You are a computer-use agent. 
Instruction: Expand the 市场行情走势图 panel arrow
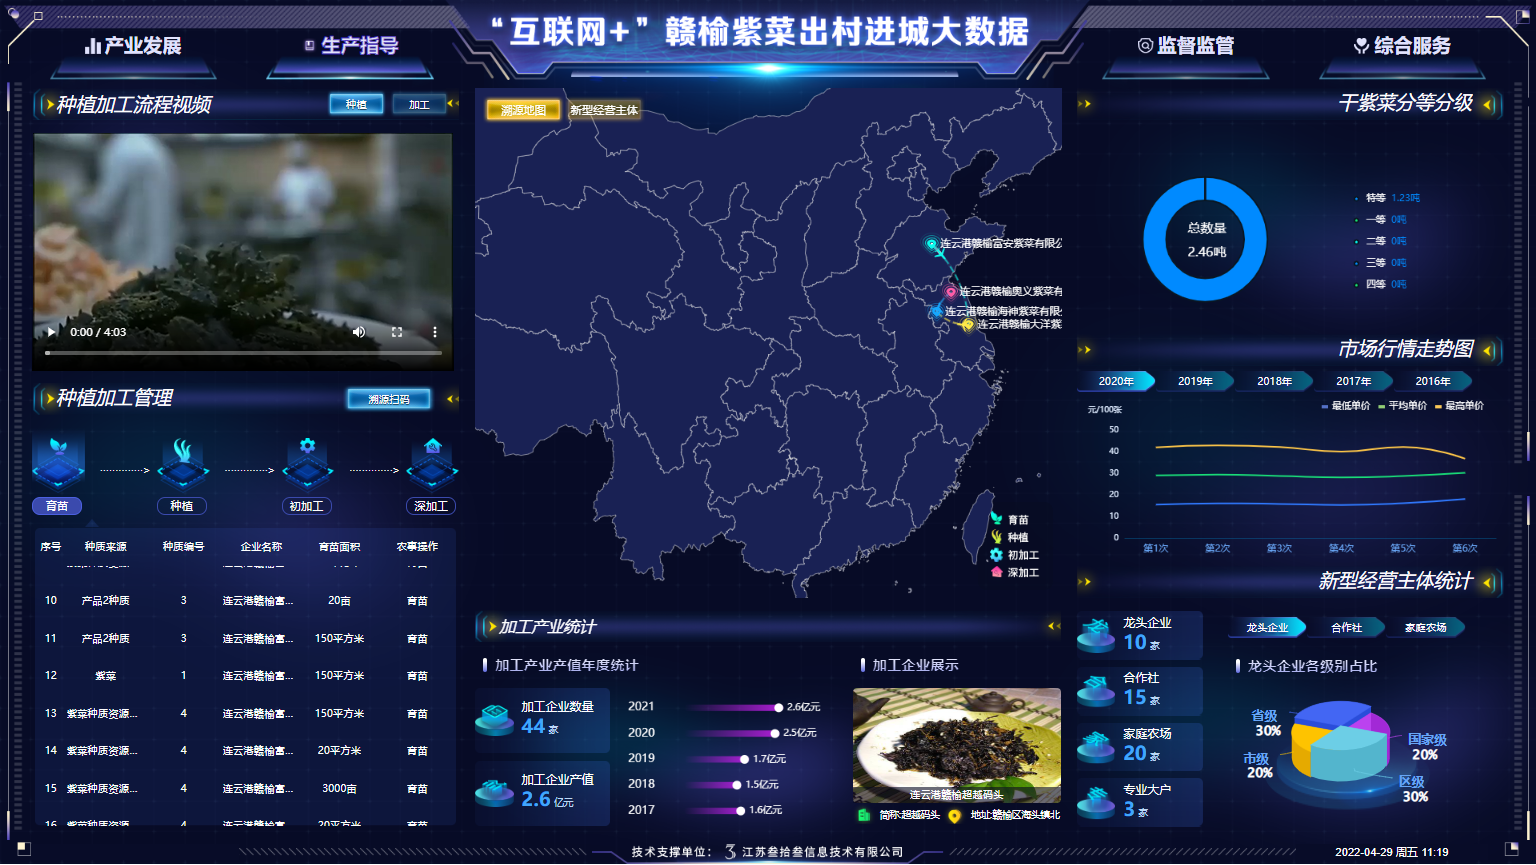click(1487, 350)
